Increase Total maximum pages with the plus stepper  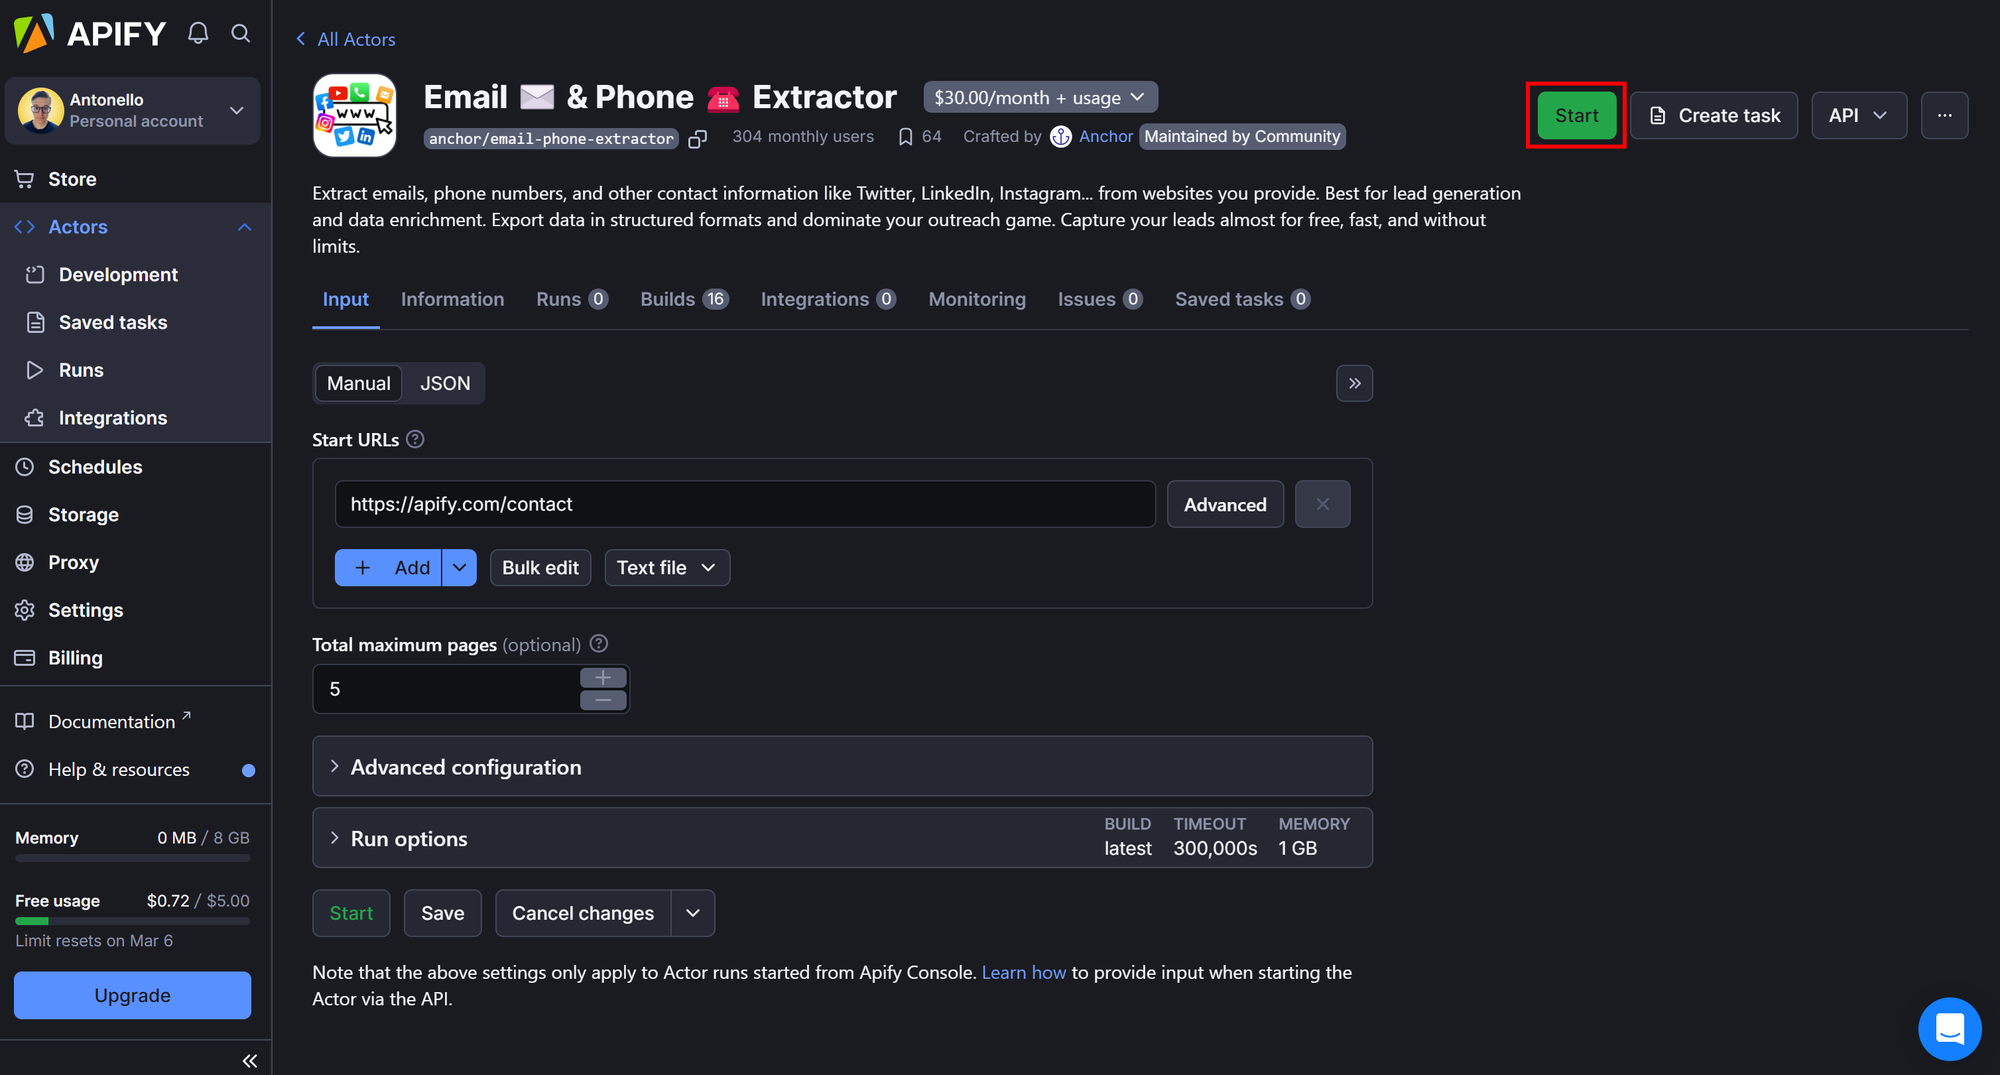click(602, 677)
